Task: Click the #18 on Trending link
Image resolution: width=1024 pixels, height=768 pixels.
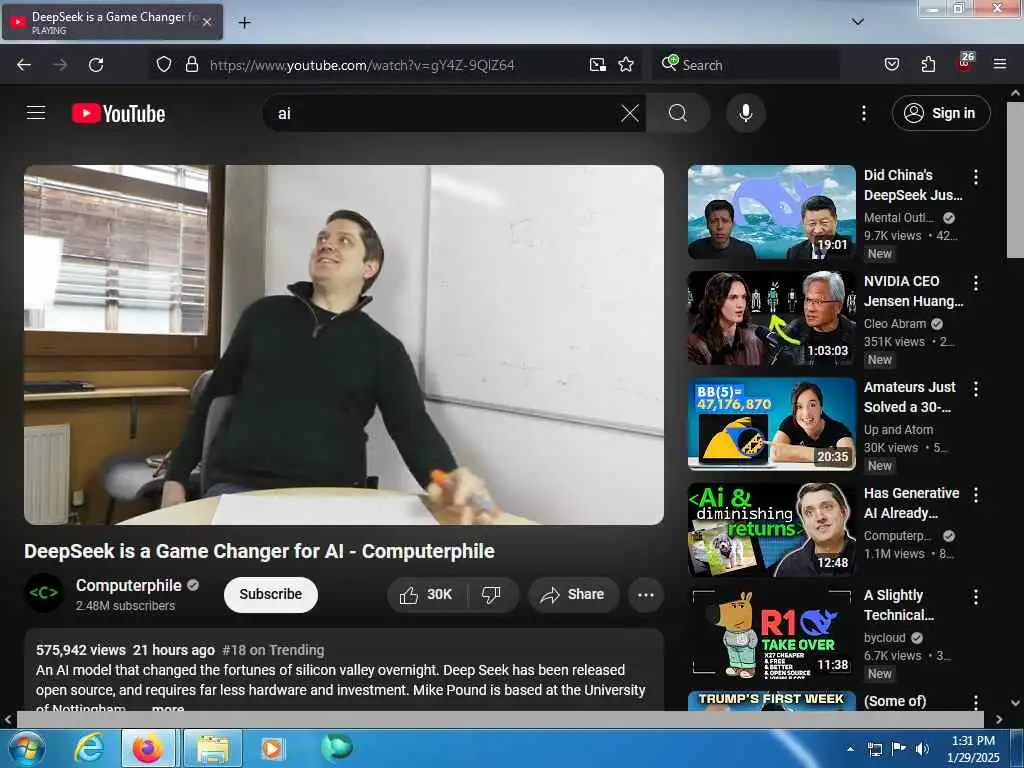Action: click(273, 650)
